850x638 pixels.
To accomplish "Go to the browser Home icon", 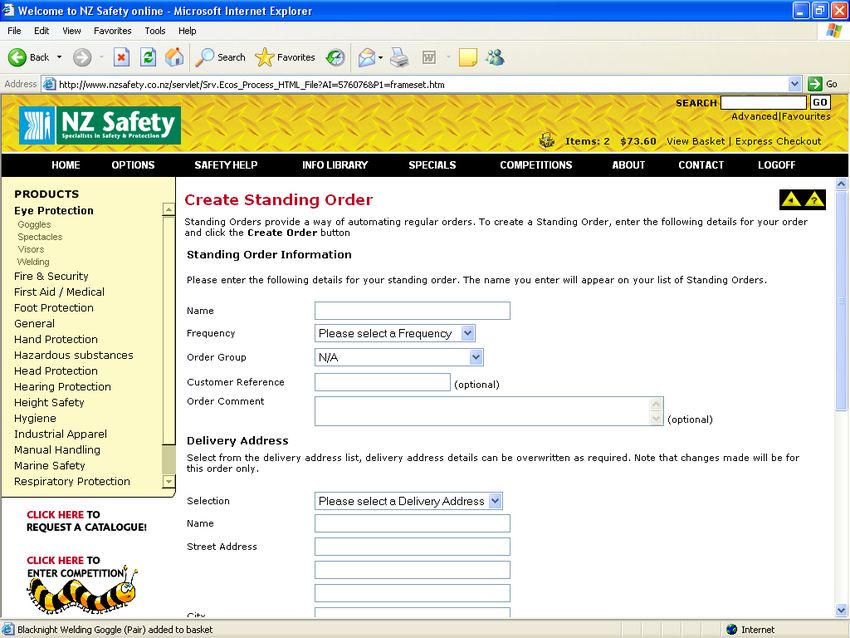I will pyautogui.click(x=175, y=57).
